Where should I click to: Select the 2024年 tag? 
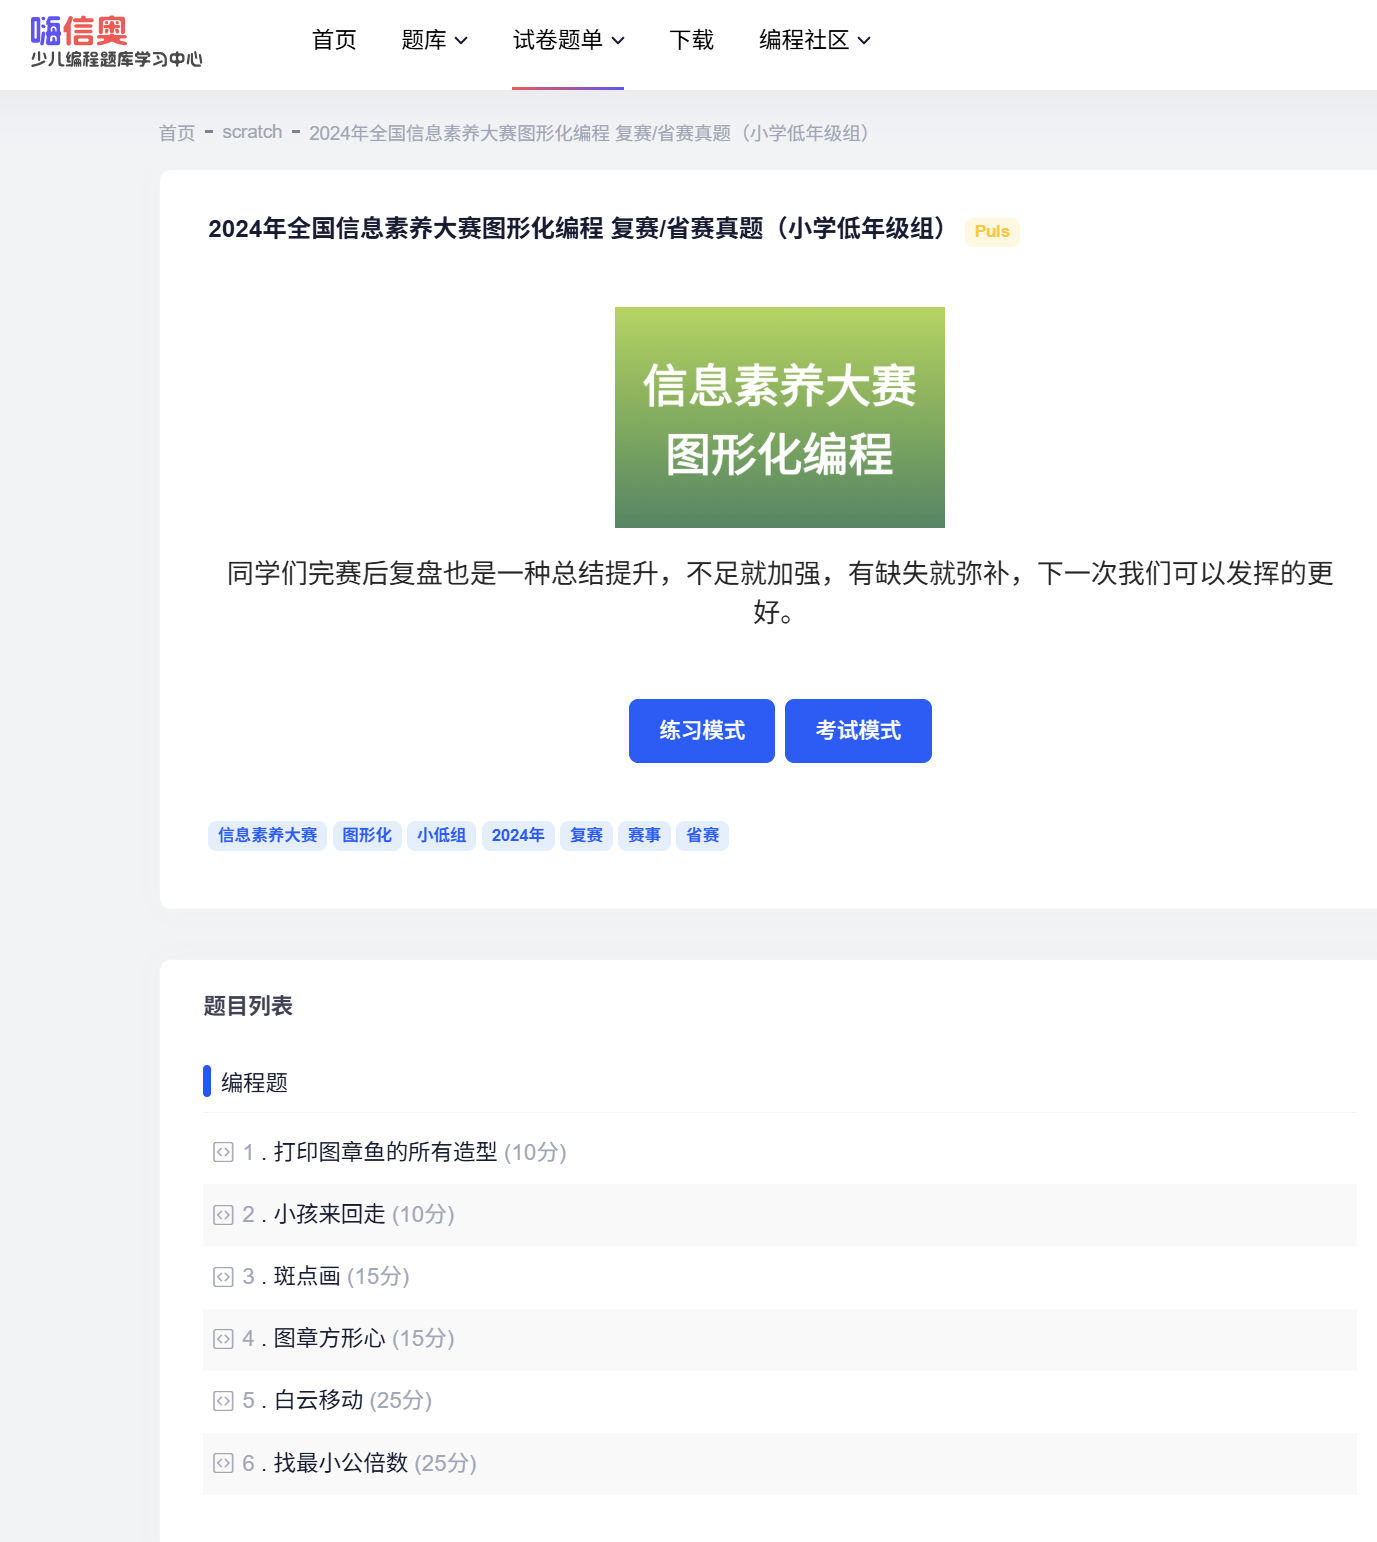pyautogui.click(x=518, y=835)
